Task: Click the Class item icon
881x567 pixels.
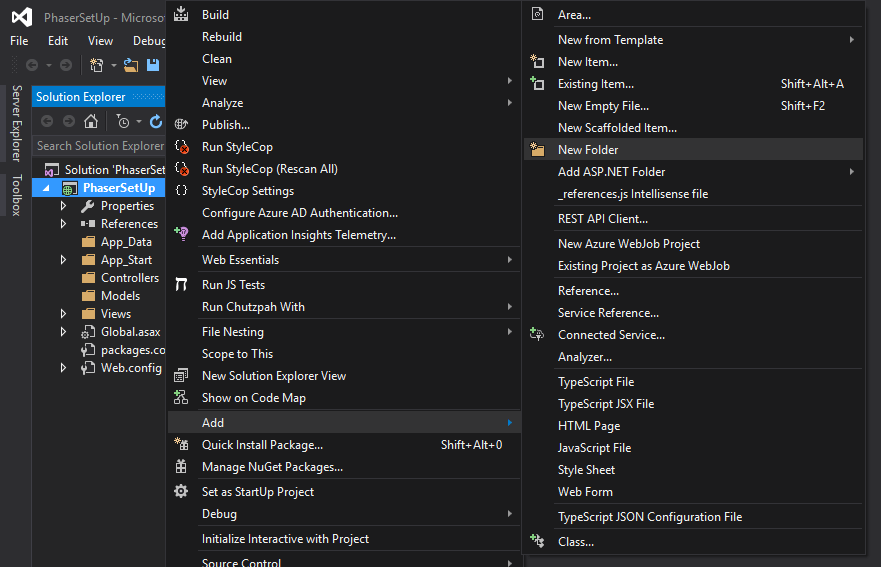Action: click(x=537, y=541)
